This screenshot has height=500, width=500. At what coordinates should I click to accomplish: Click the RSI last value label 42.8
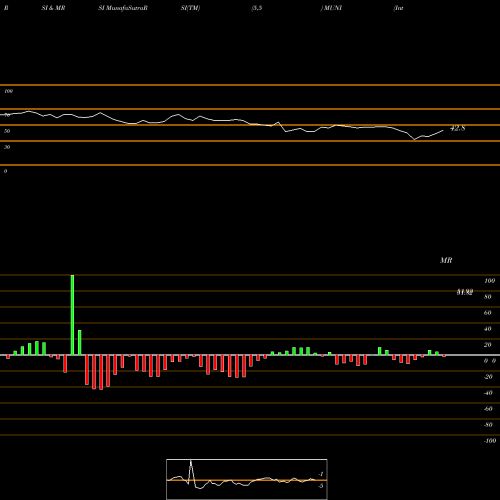[457, 128]
